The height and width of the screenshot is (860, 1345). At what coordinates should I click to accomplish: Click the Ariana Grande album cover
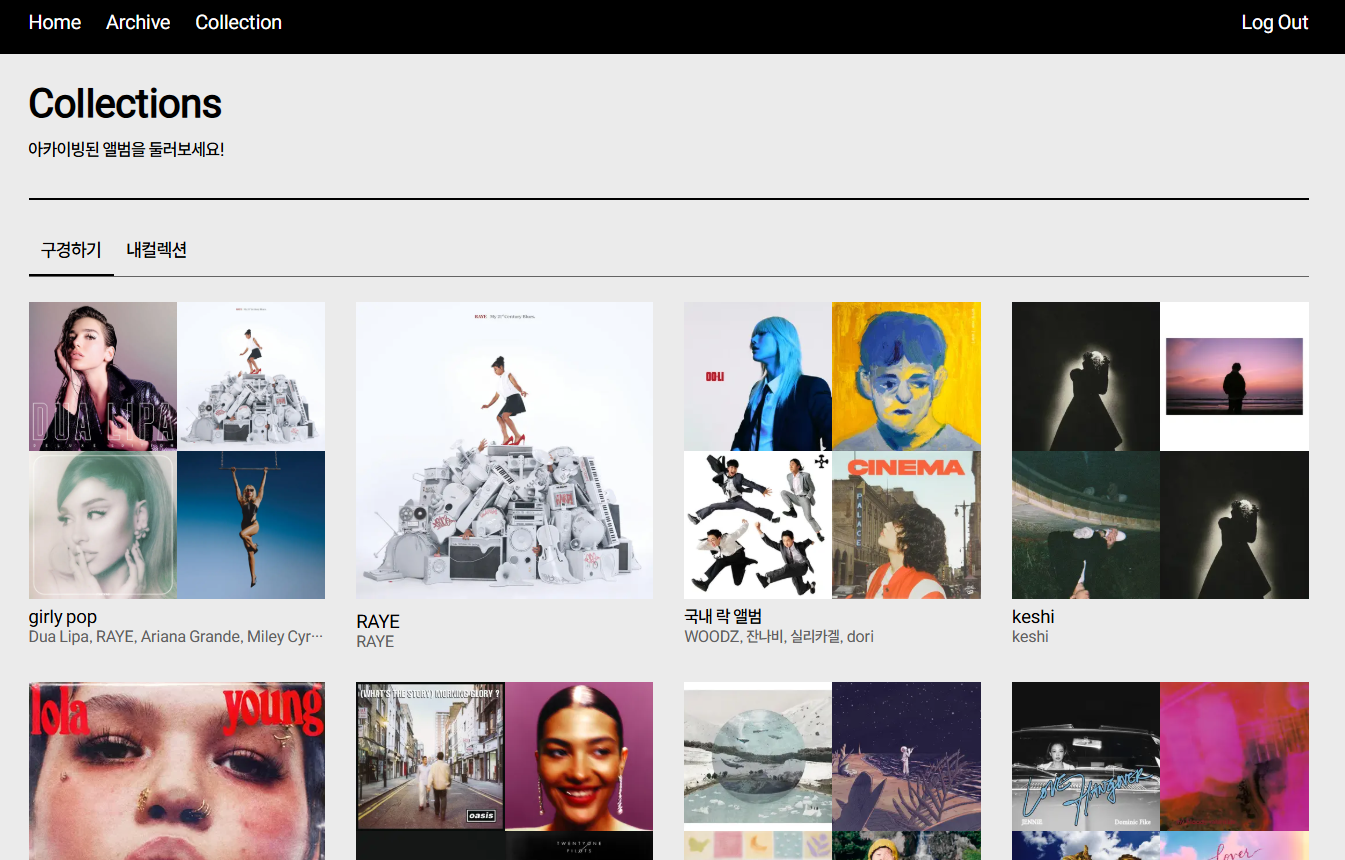click(103, 525)
